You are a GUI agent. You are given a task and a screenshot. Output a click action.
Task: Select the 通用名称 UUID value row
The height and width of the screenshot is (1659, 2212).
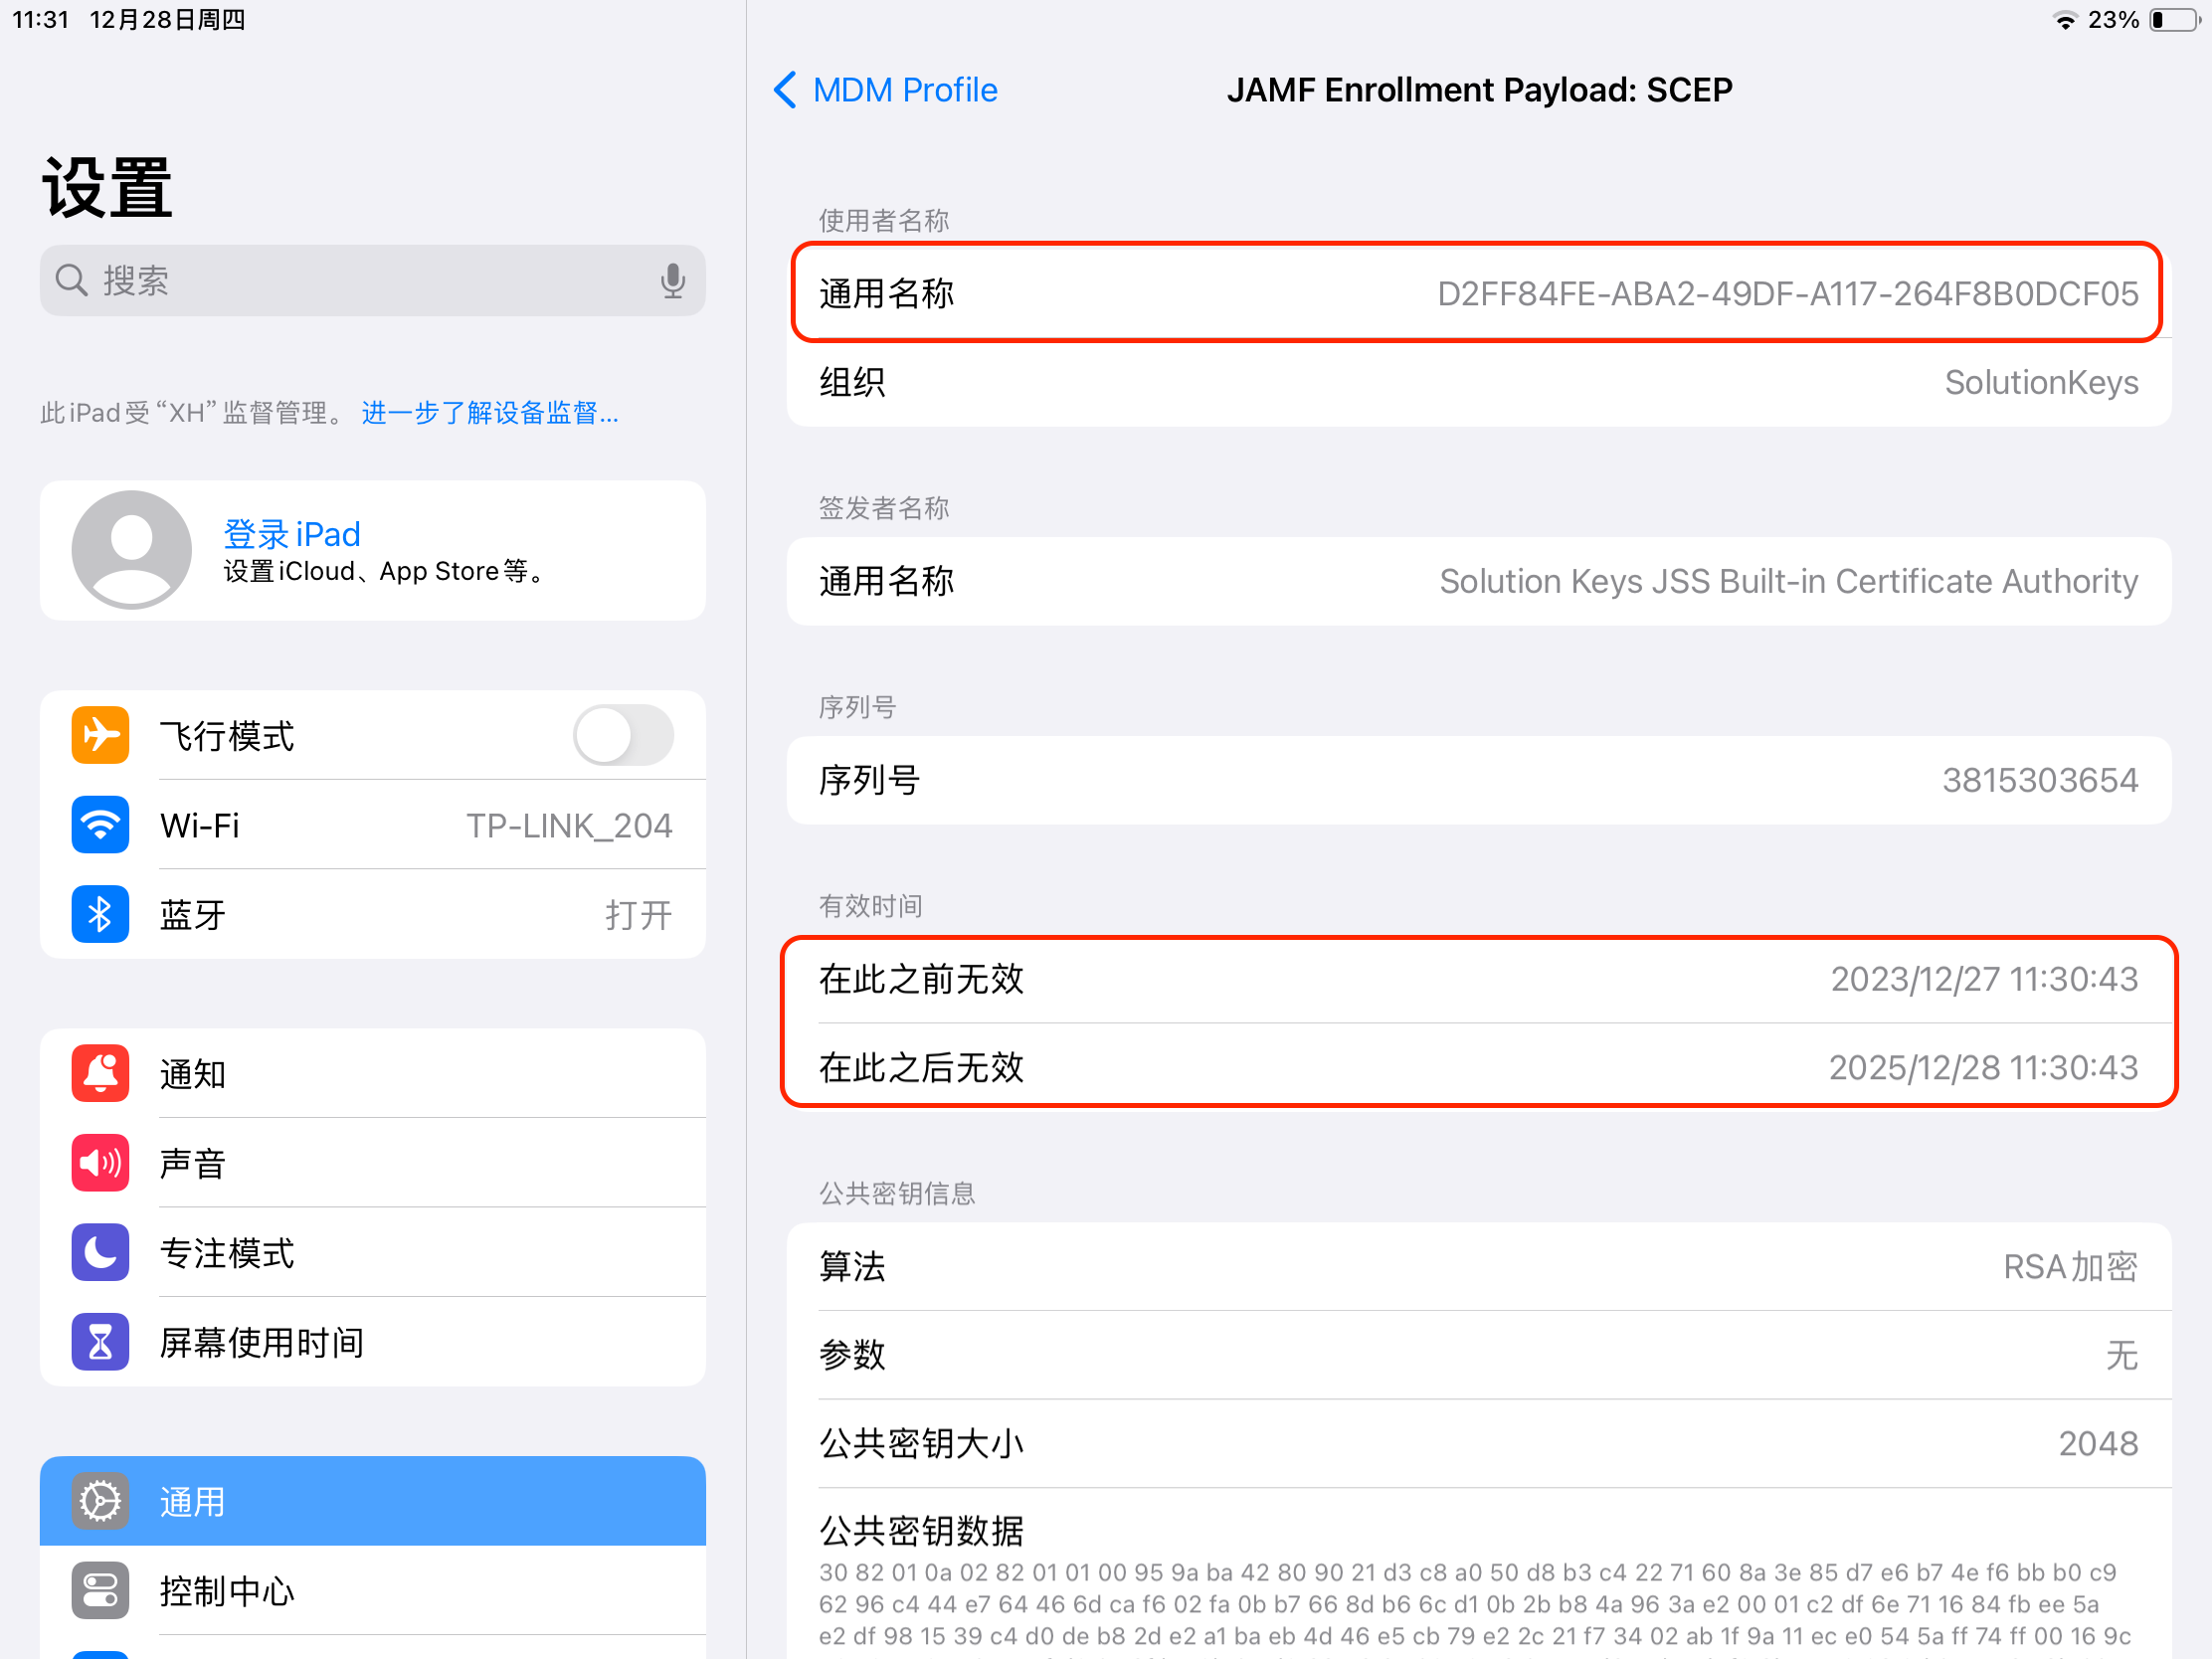(x=1478, y=294)
